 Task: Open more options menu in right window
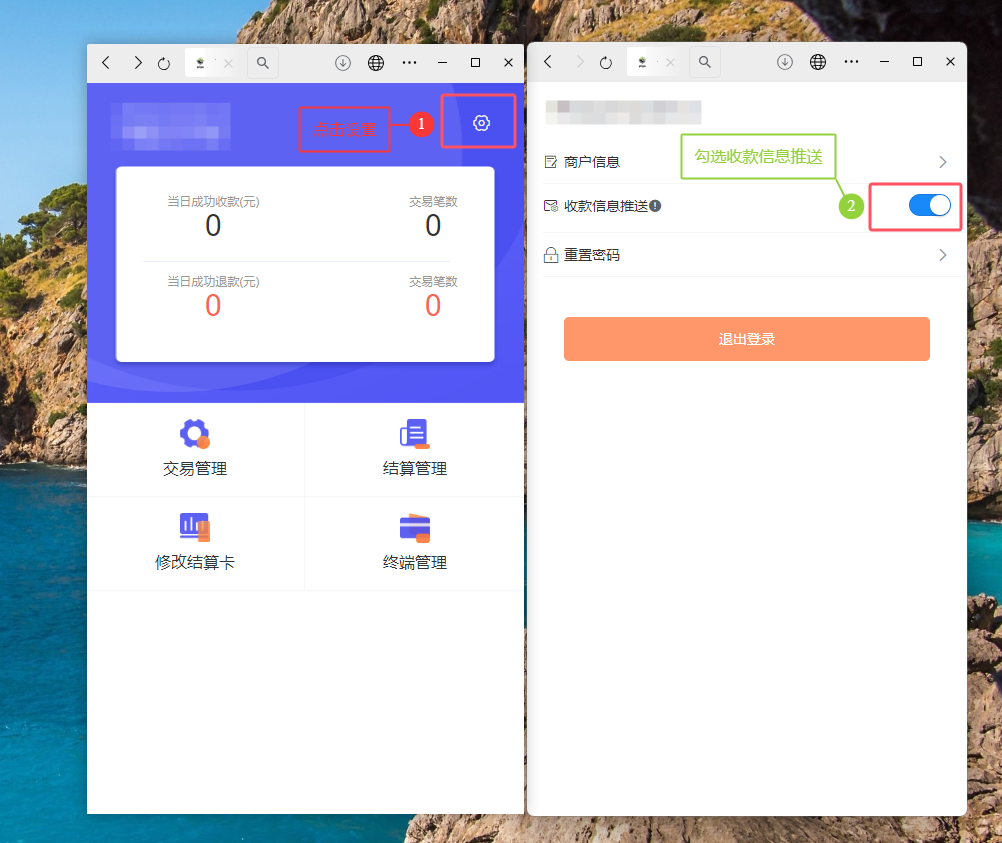pos(851,62)
